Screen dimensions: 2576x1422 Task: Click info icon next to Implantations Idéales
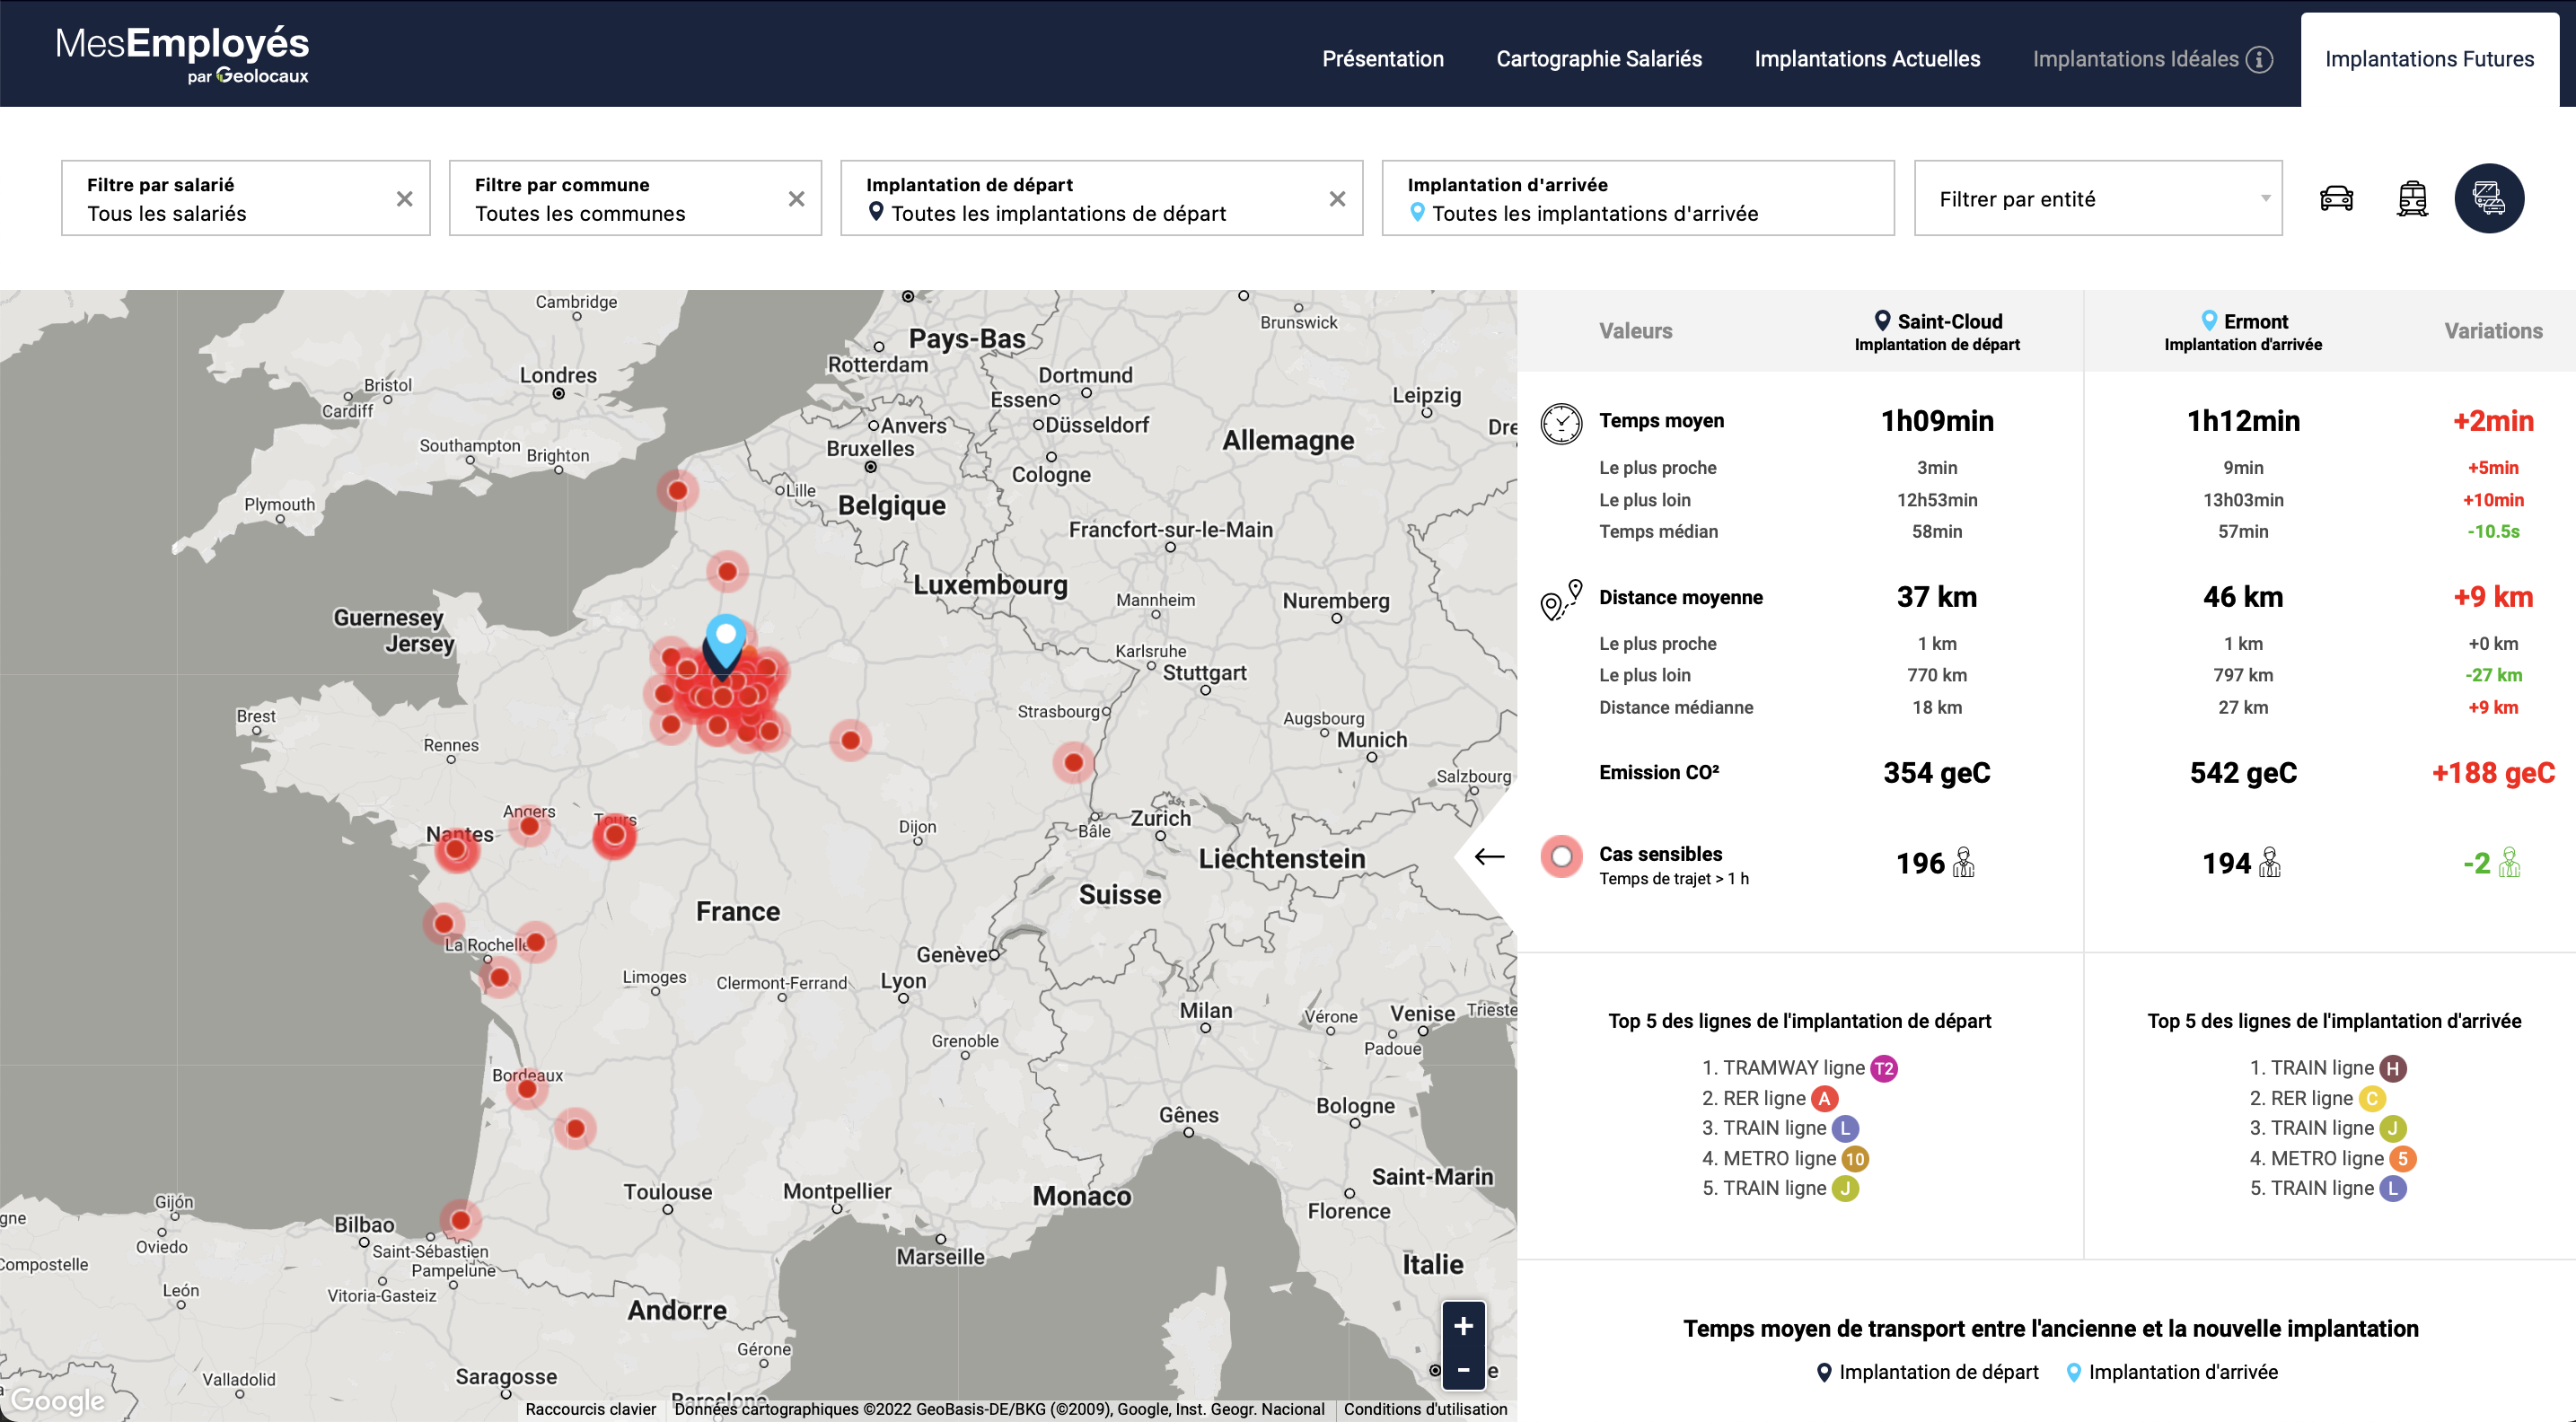point(2259,59)
